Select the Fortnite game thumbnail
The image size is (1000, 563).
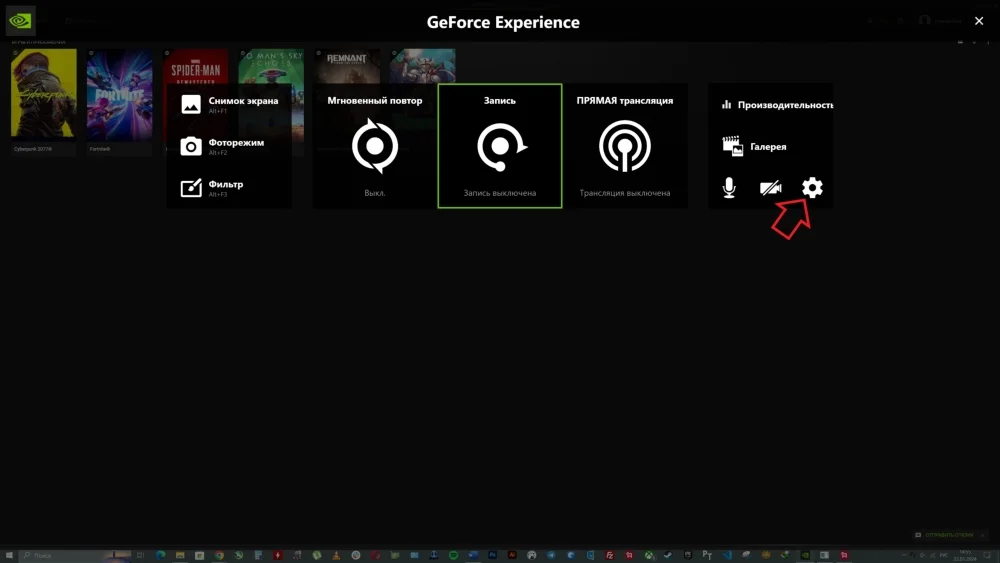119,94
